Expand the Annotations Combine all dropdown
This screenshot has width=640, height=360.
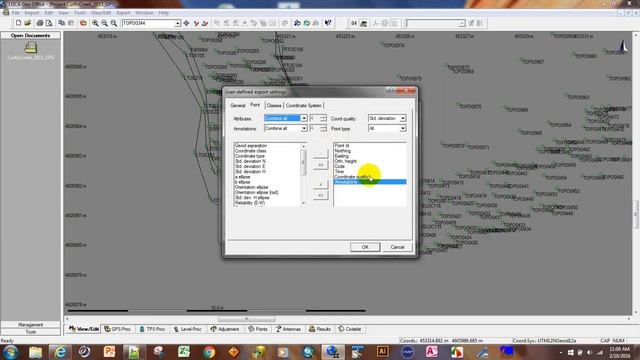[303, 129]
